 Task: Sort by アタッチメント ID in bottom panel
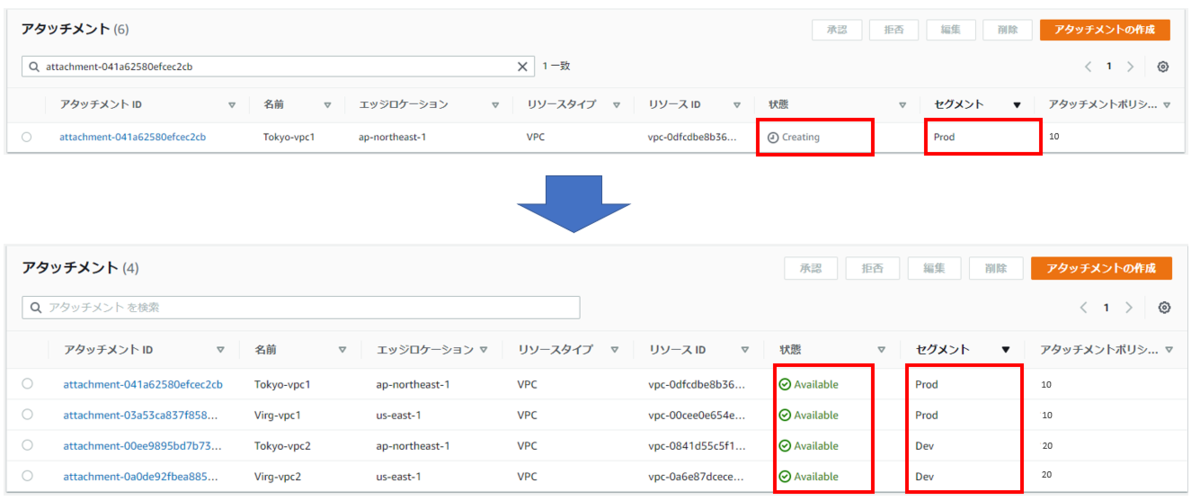click(x=221, y=350)
